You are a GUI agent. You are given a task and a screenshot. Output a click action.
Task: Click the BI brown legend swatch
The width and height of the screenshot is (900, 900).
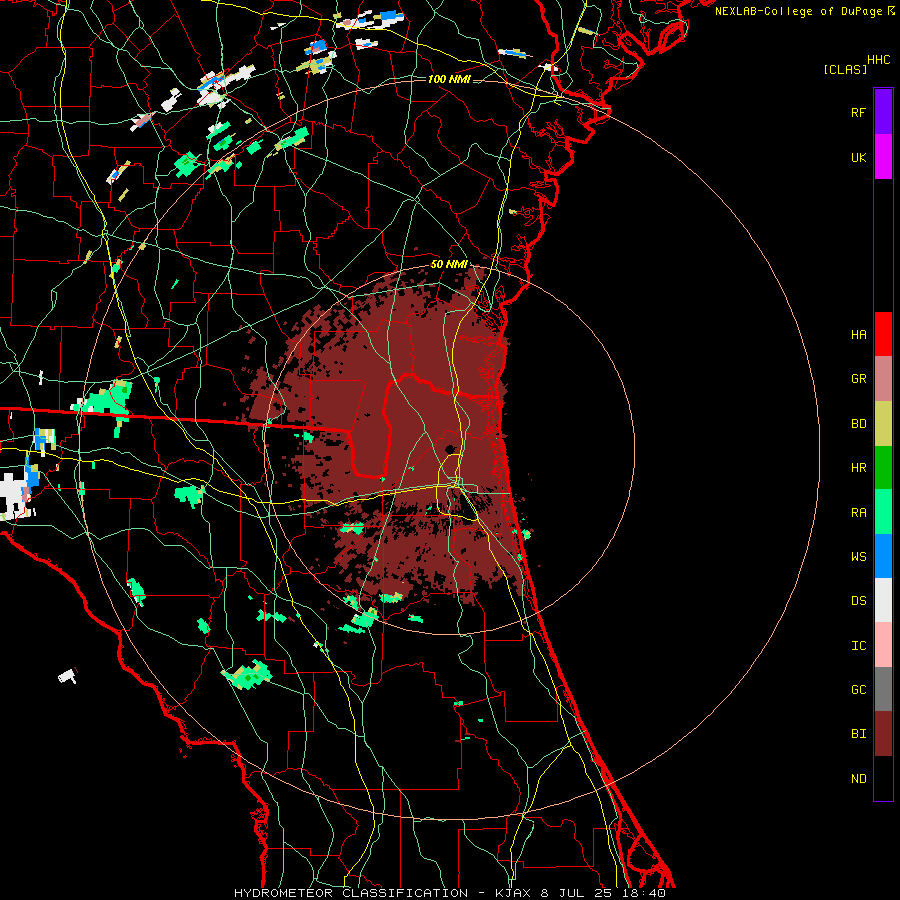coord(883,734)
